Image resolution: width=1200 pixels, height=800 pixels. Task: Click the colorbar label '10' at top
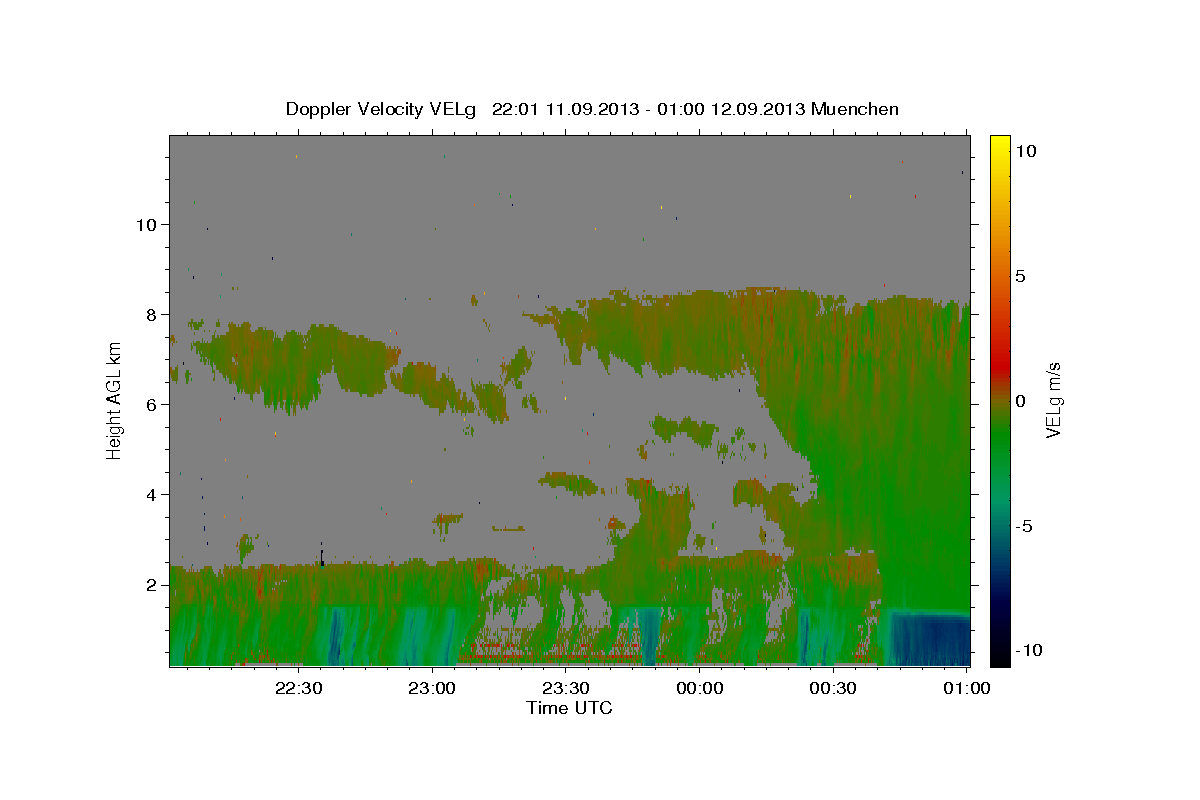pos(1026,150)
